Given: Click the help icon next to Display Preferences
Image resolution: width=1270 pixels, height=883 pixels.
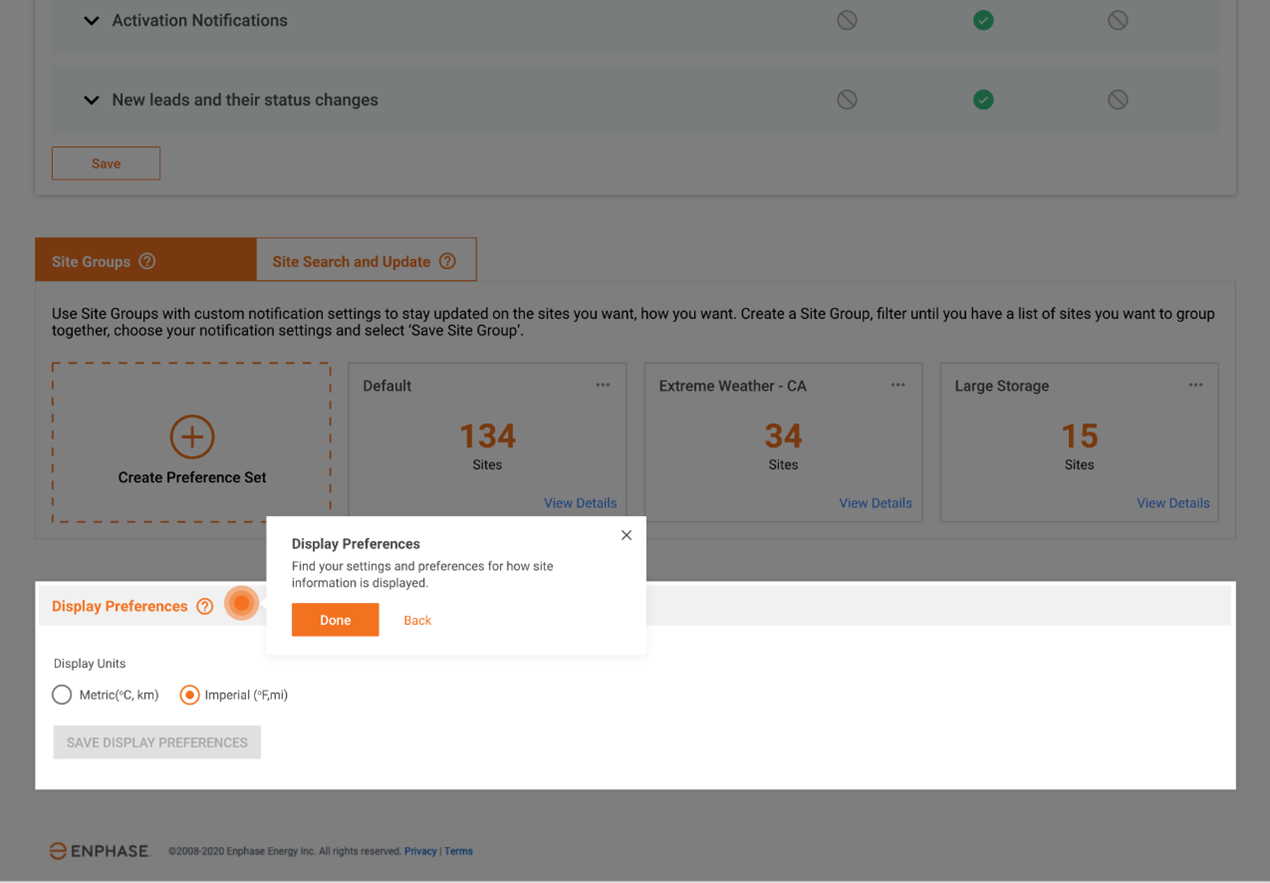Looking at the screenshot, I should coord(205,606).
